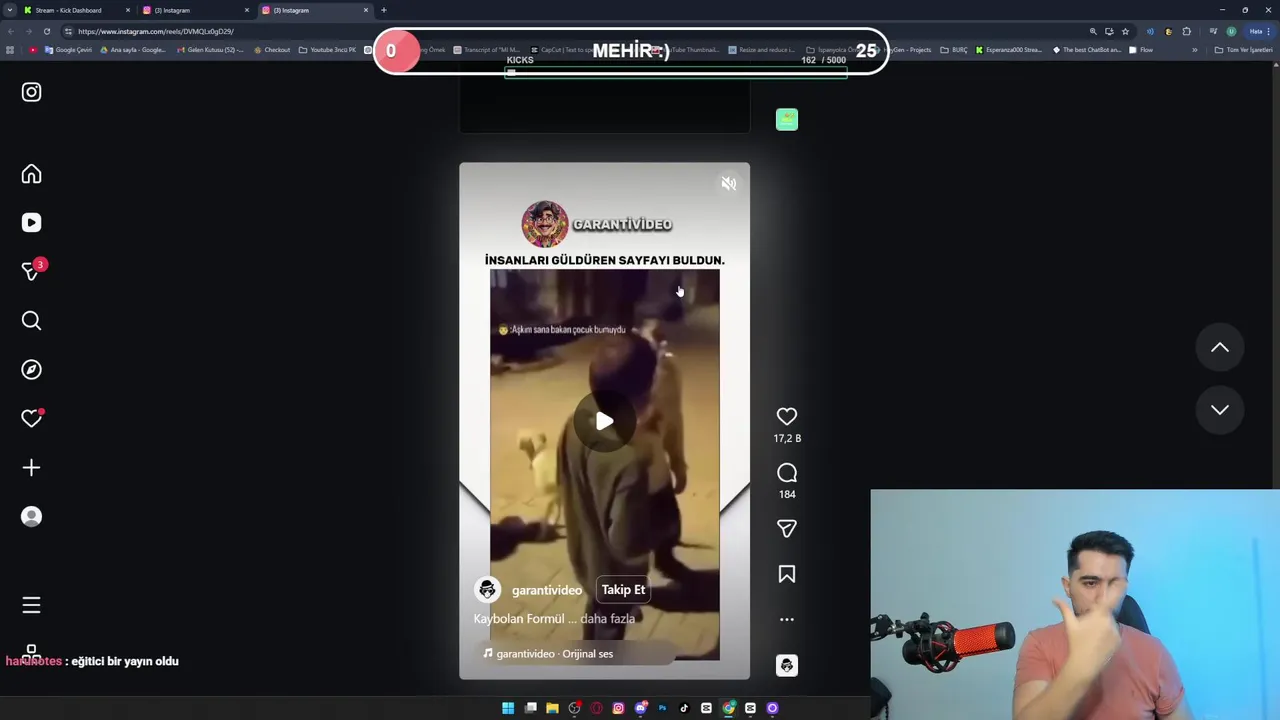Image resolution: width=1280 pixels, height=720 pixels.
Task: Open Search in the Instagram sidebar
Action: point(31,320)
